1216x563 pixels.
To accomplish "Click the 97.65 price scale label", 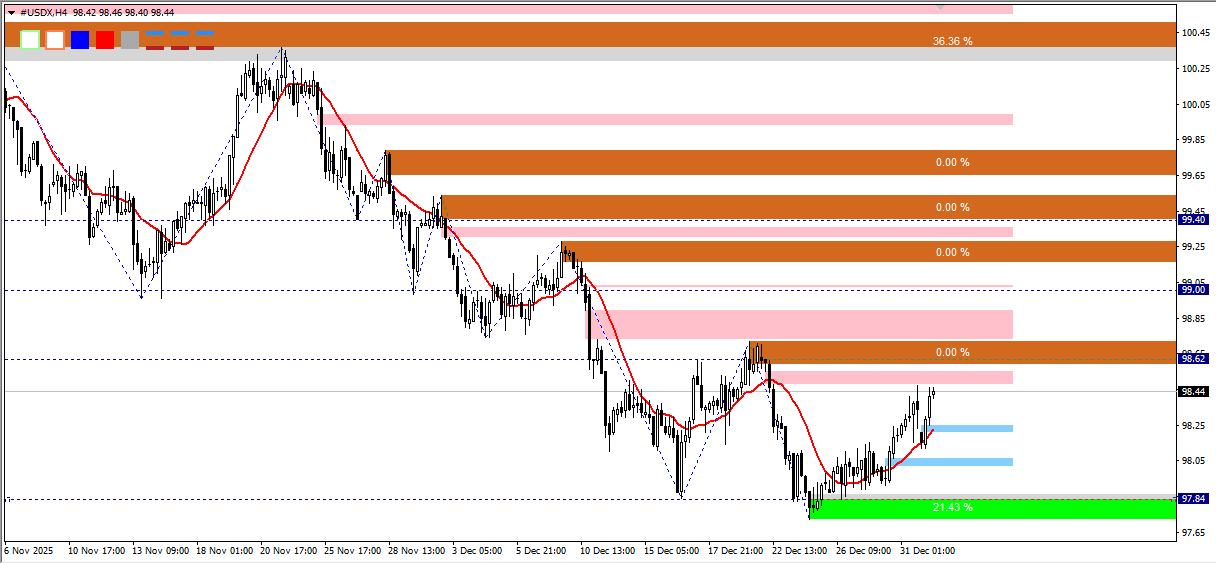I will (1194, 532).
